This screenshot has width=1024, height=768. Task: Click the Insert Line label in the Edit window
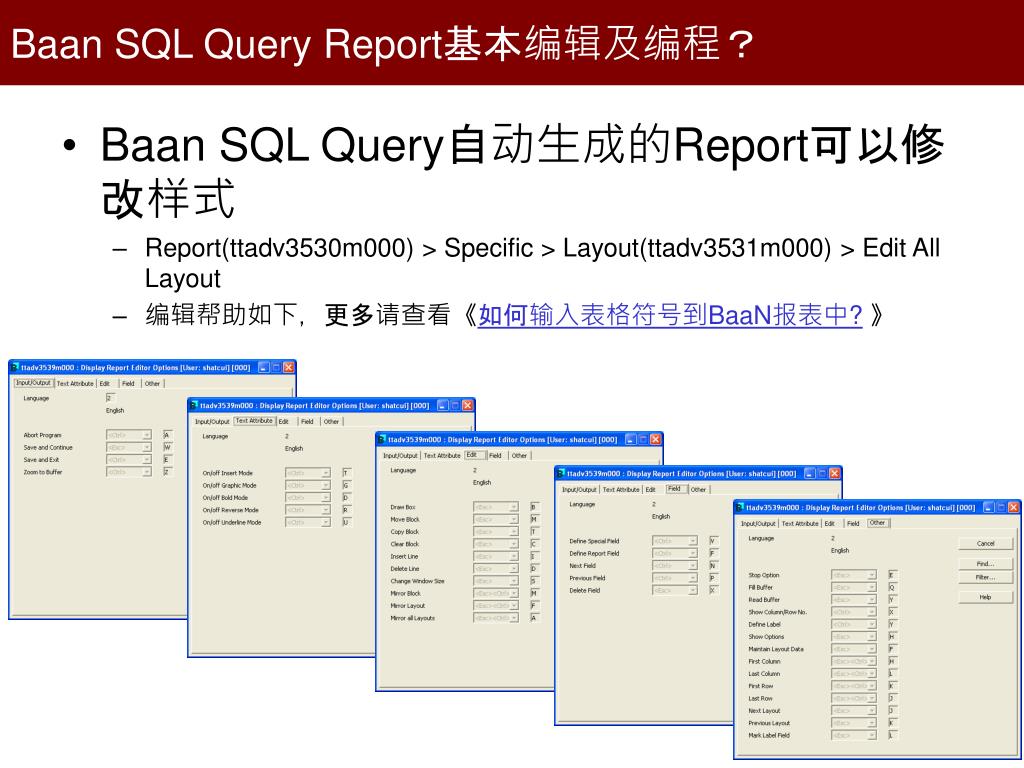404,556
